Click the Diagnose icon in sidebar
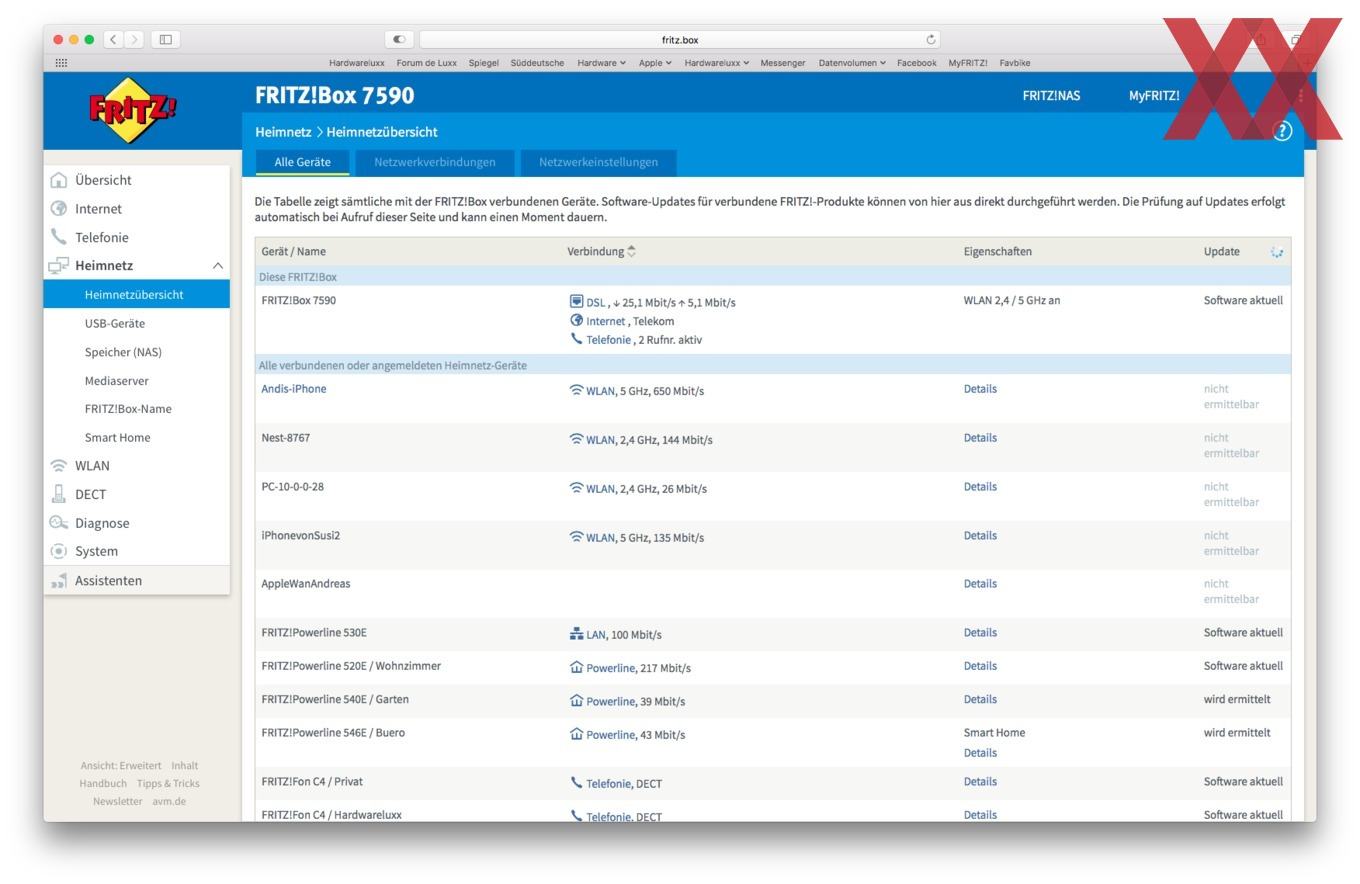The image size is (1360, 884). [x=59, y=523]
